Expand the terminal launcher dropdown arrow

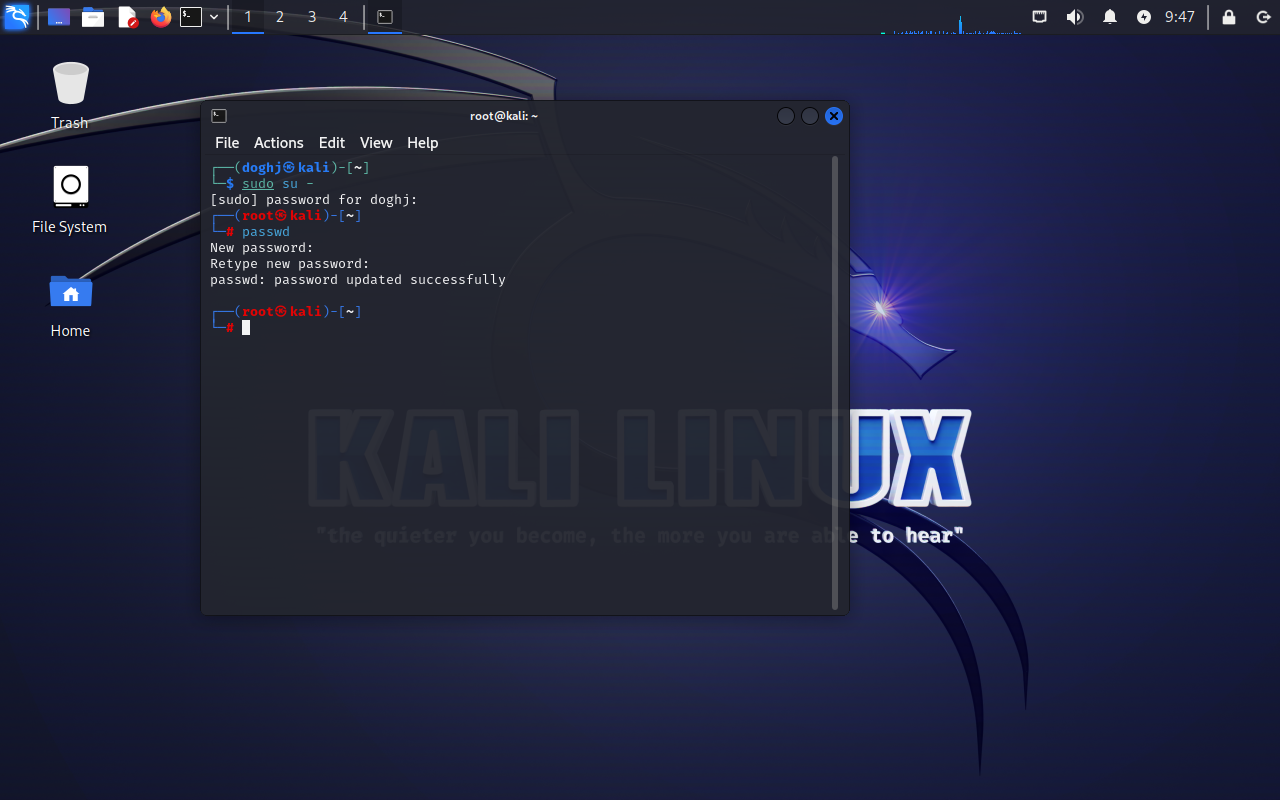pos(214,17)
